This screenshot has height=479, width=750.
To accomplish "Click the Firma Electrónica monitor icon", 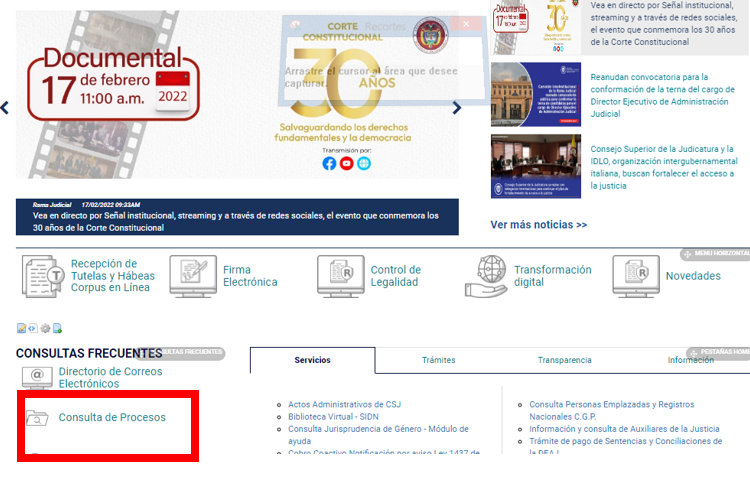I will click(193, 276).
